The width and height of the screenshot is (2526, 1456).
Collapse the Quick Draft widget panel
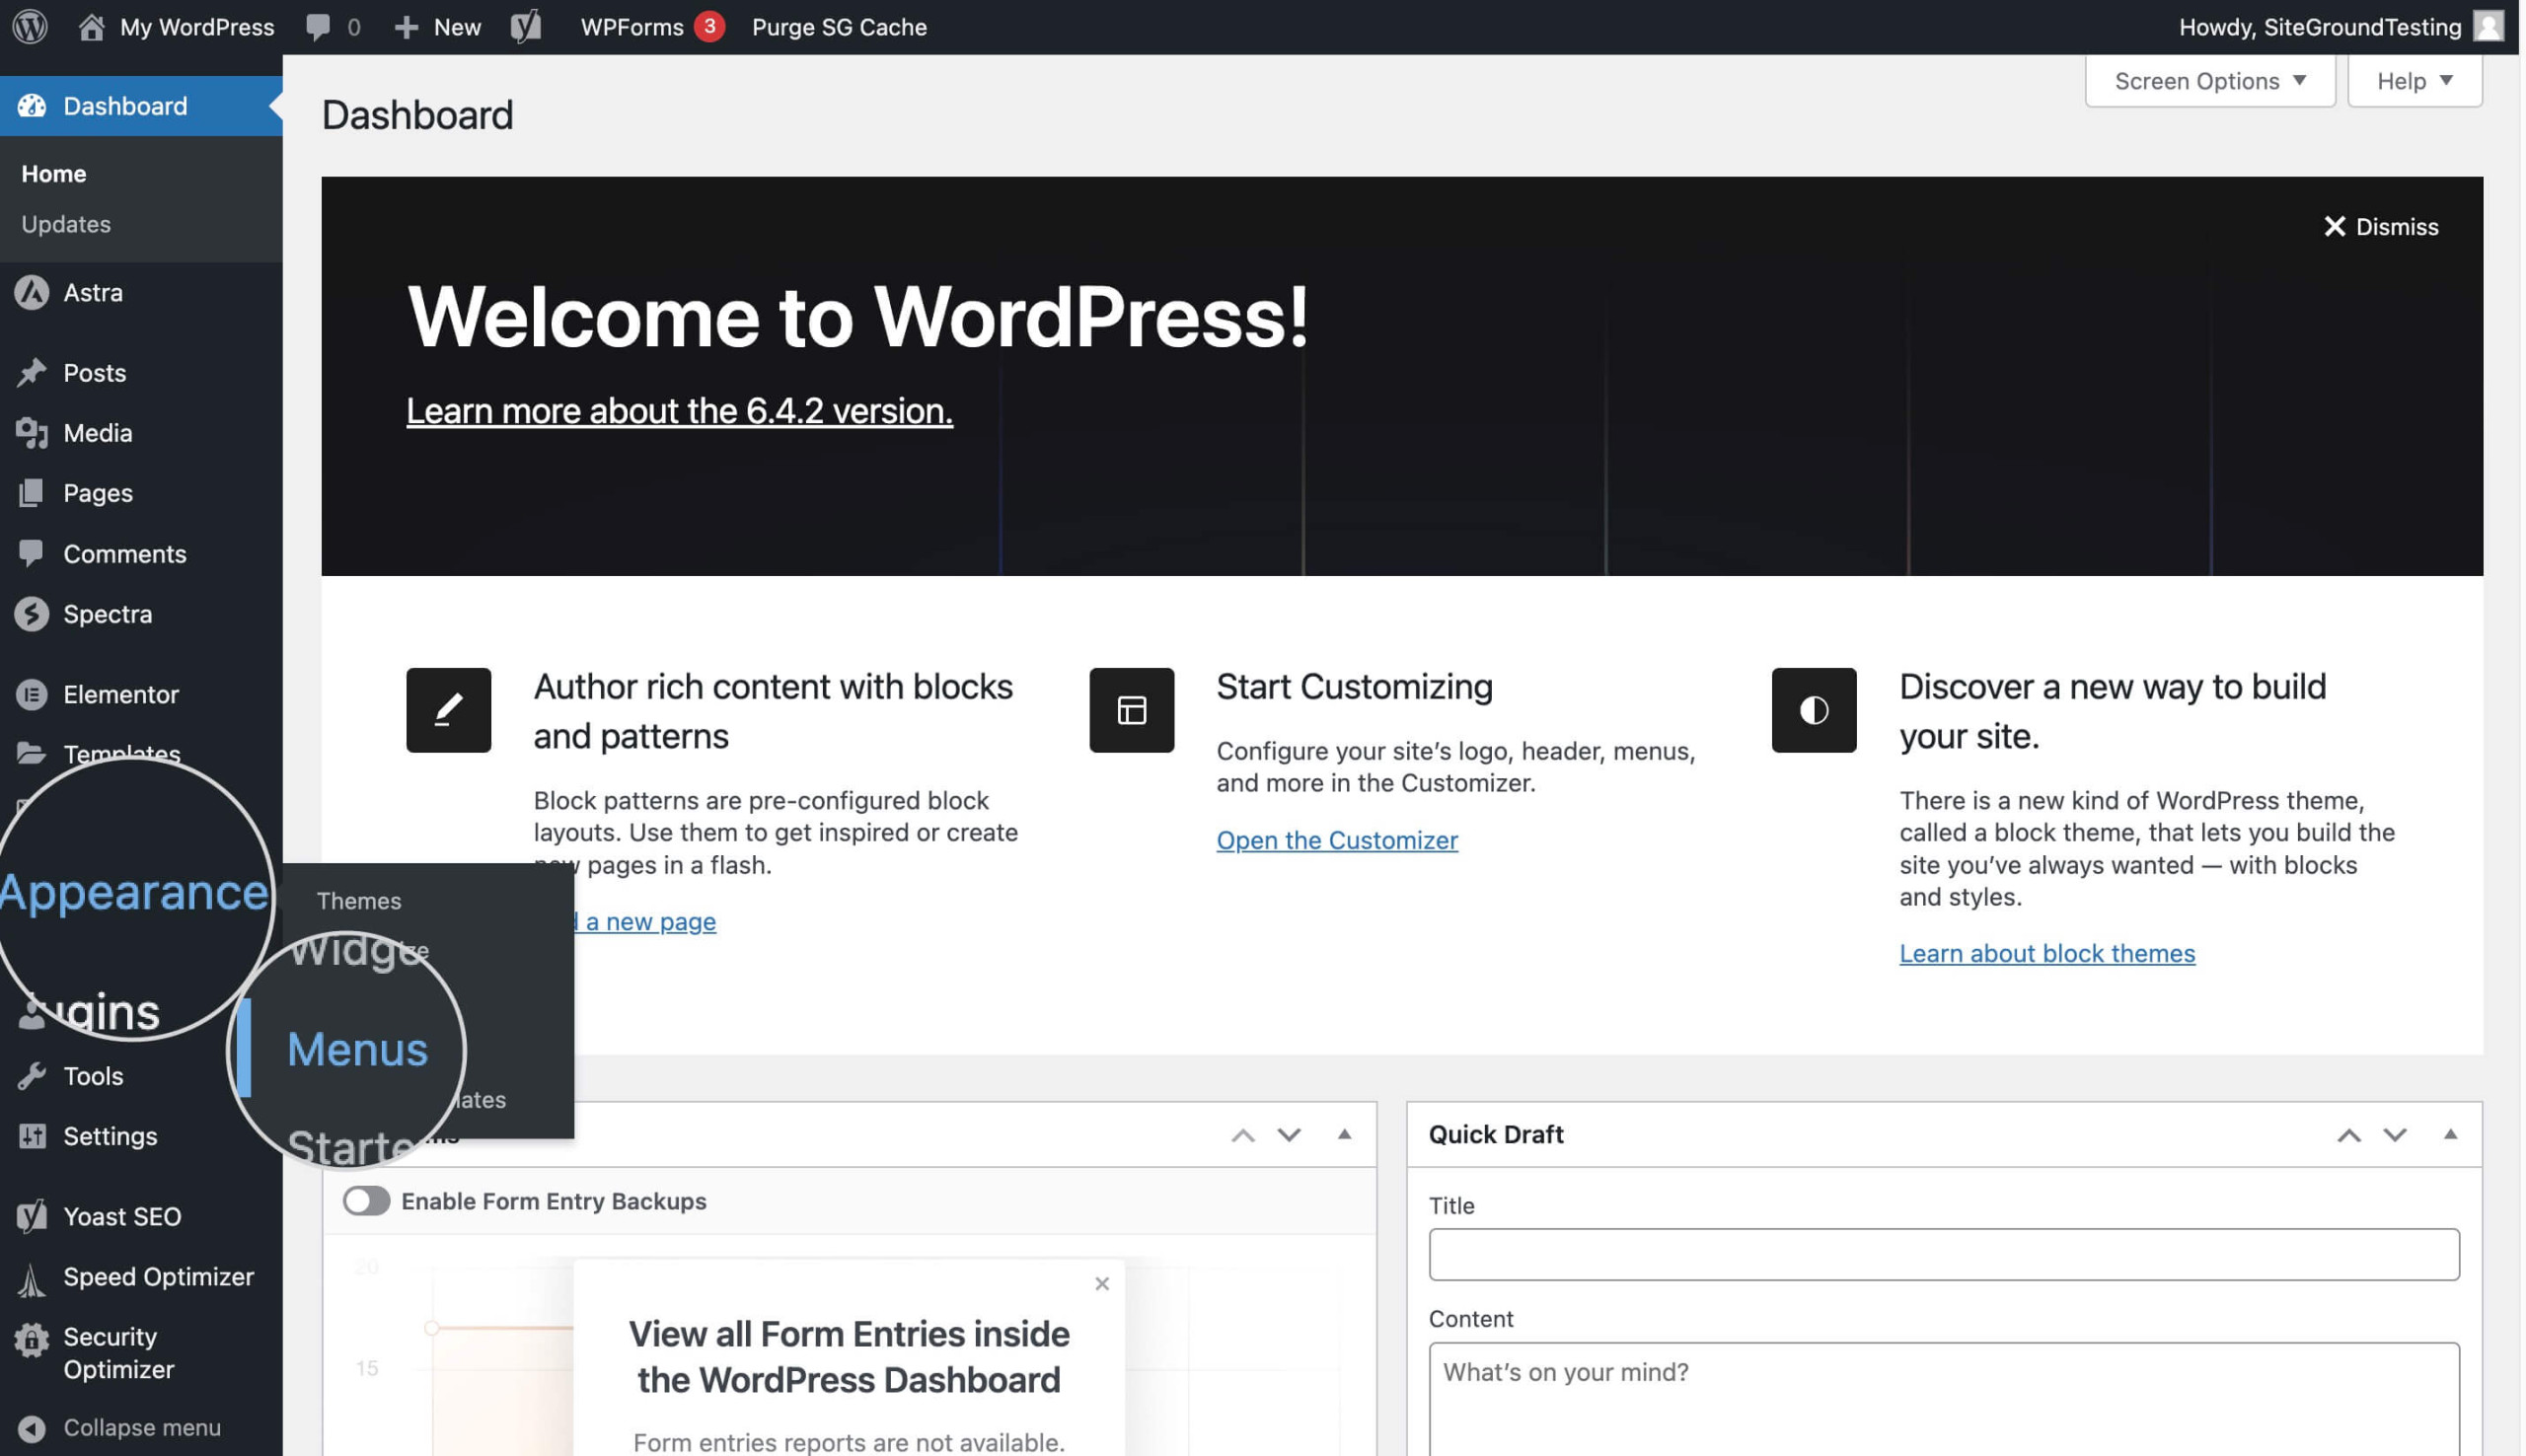(2450, 1134)
